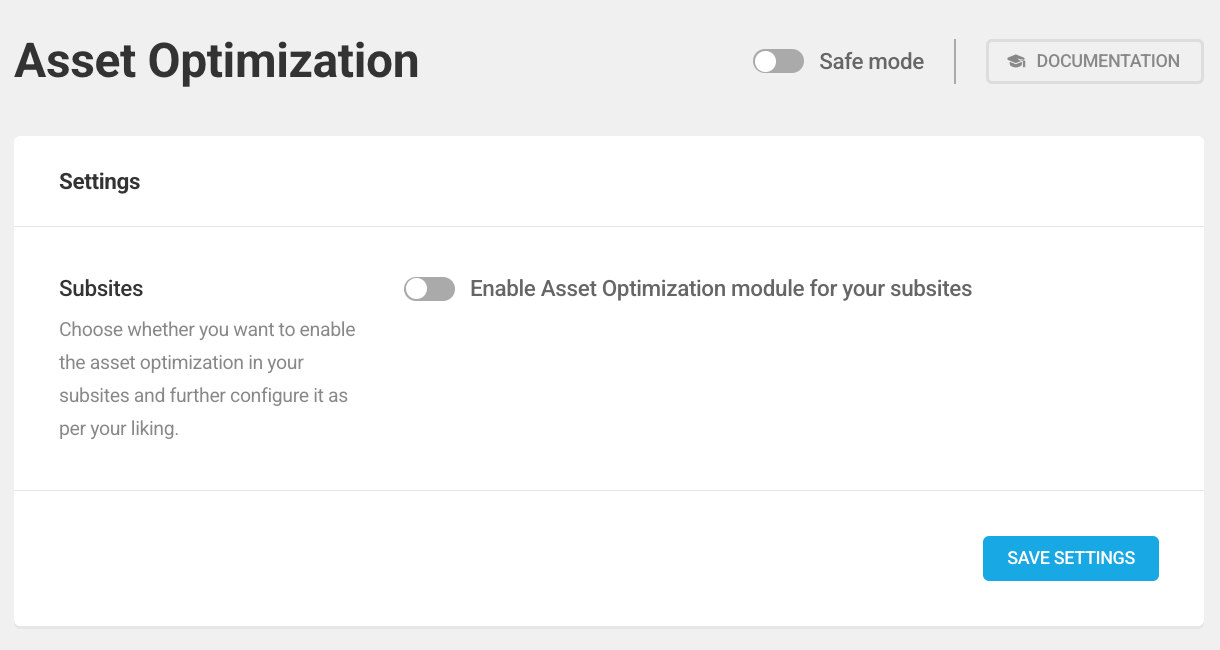Toggle Asset Optimization for subsites
The image size is (1220, 650).
pyautogui.click(x=429, y=288)
